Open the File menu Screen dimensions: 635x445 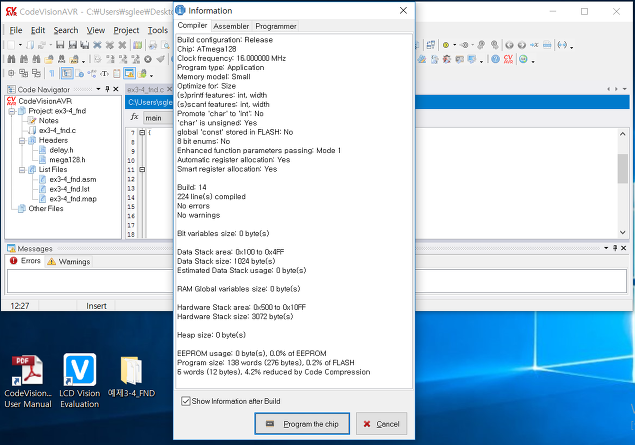pyautogui.click(x=16, y=30)
